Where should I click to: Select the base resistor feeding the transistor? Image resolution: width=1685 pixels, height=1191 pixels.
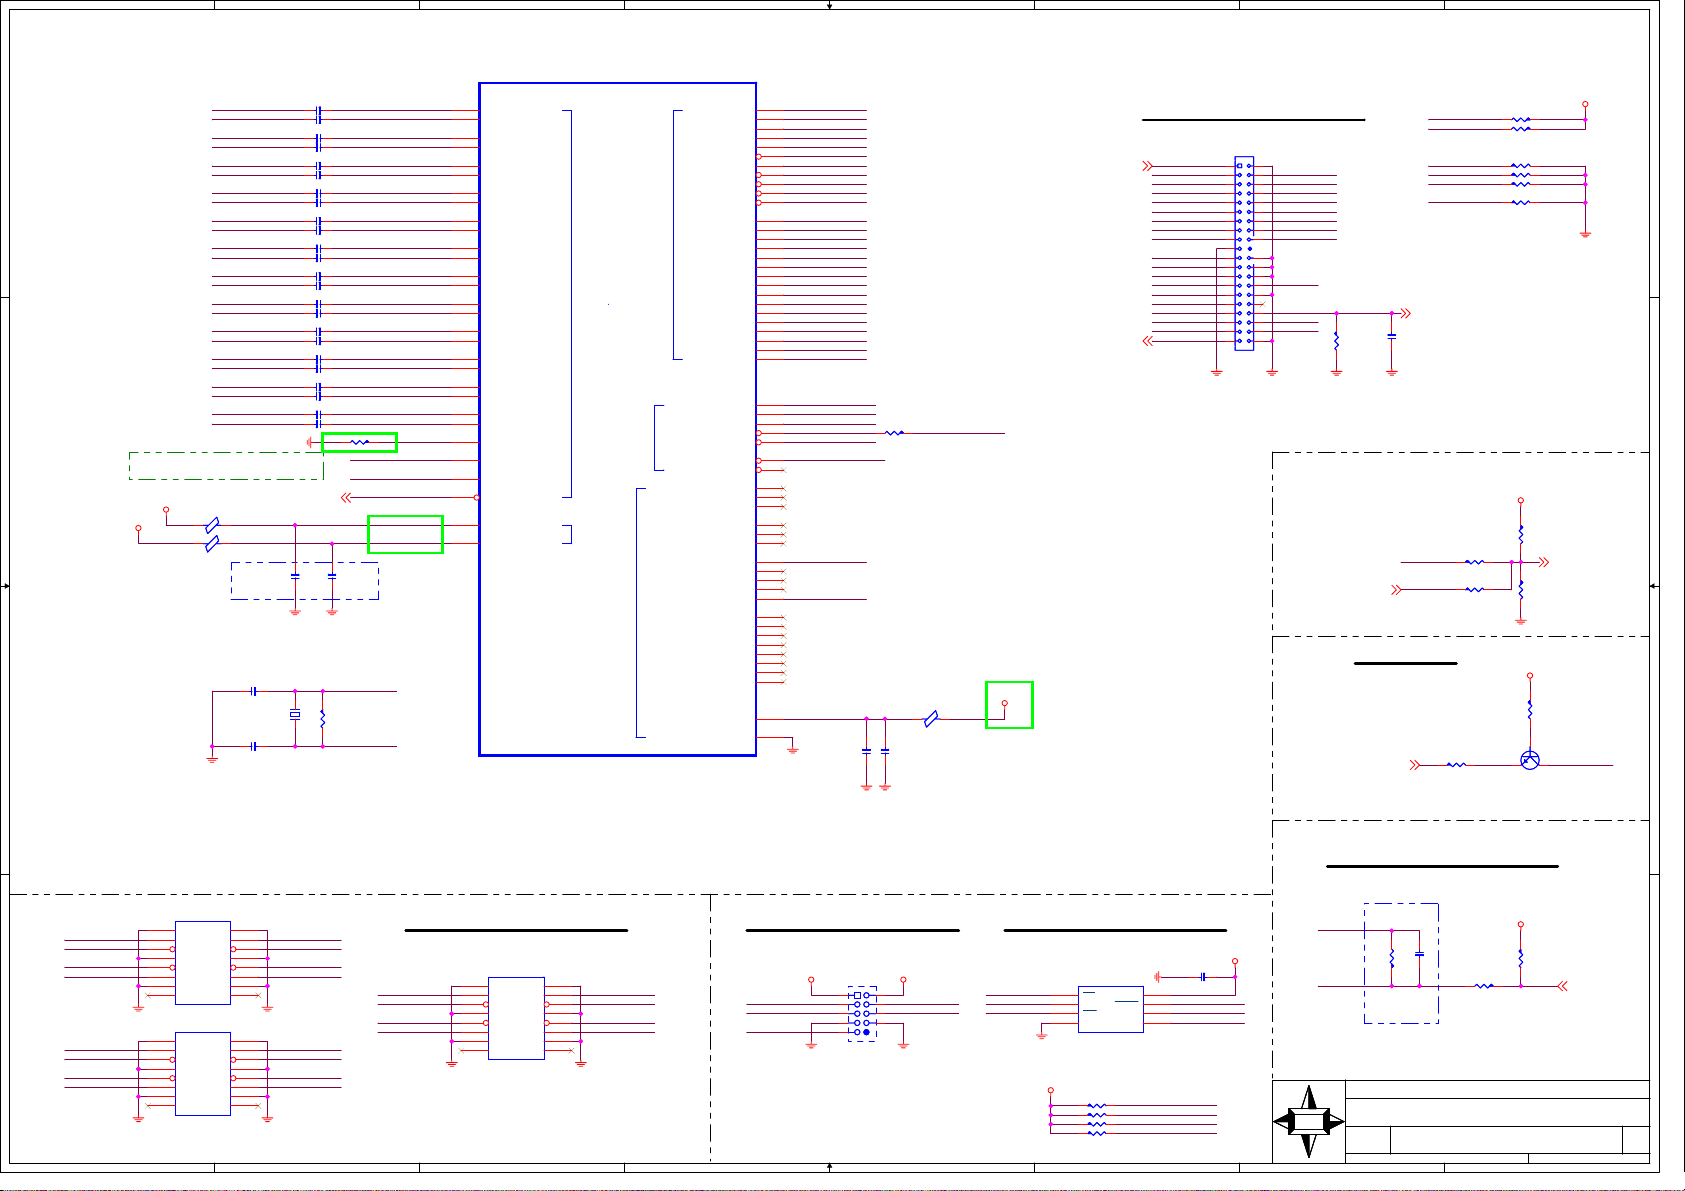pyautogui.click(x=1456, y=765)
